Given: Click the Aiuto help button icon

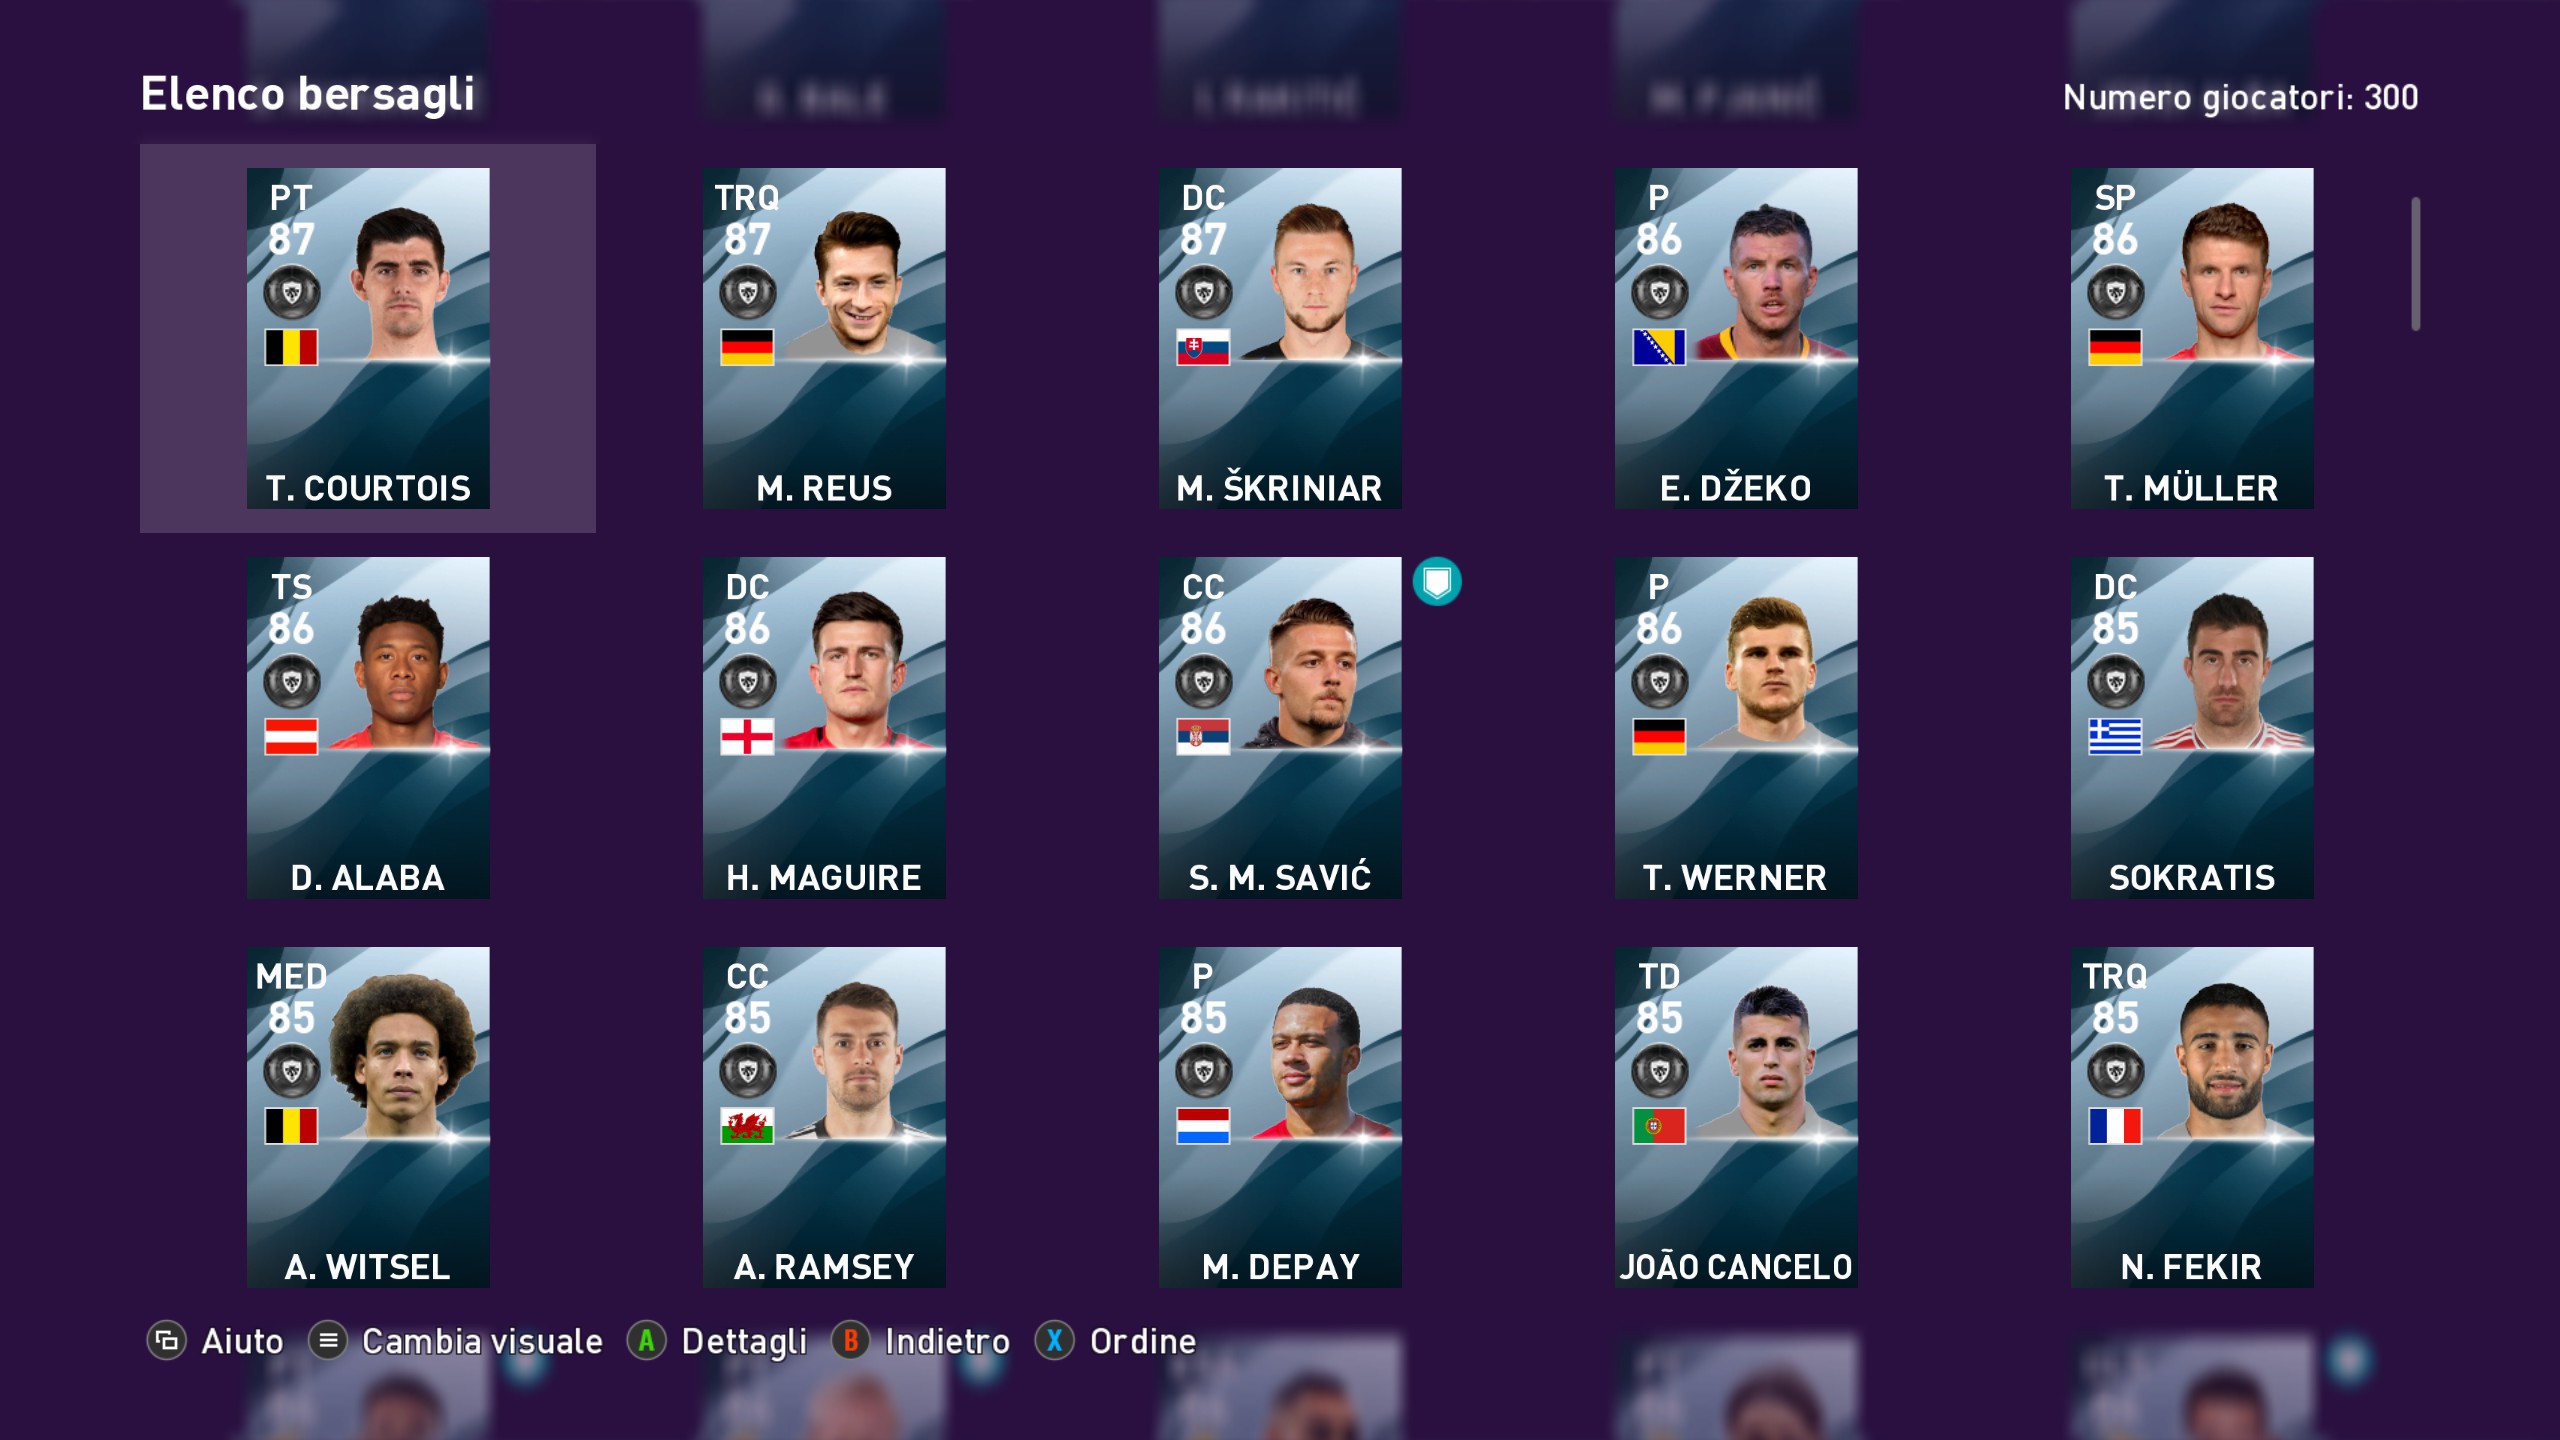Looking at the screenshot, I should (166, 1340).
